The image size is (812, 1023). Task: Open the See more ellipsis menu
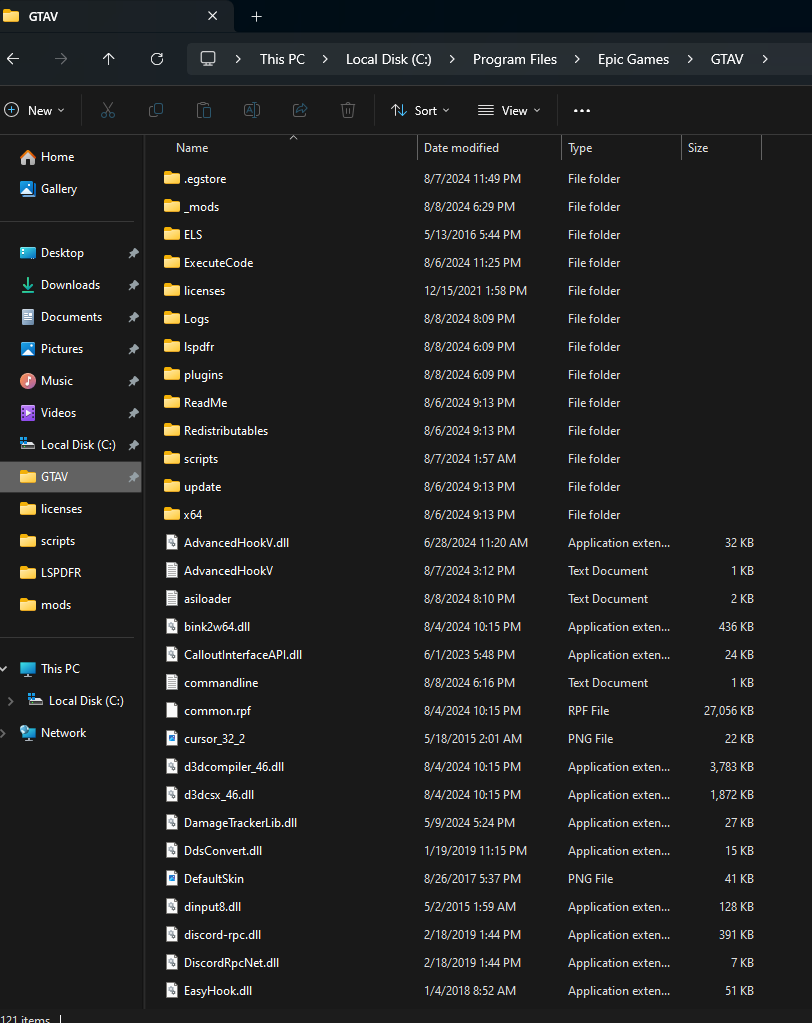(582, 110)
